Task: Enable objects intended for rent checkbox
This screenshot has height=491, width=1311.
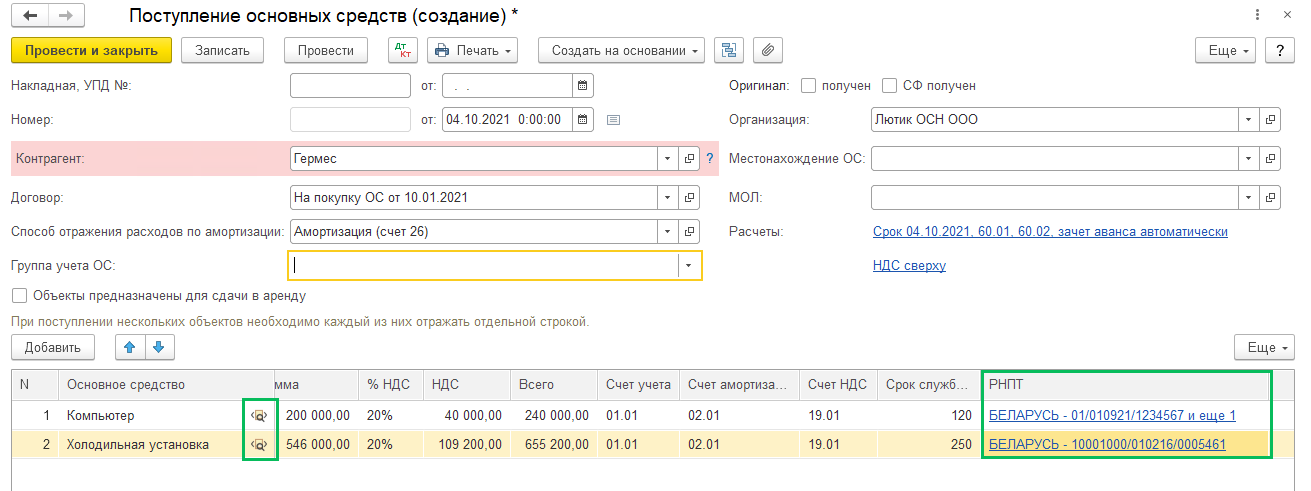Action: point(18,296)
